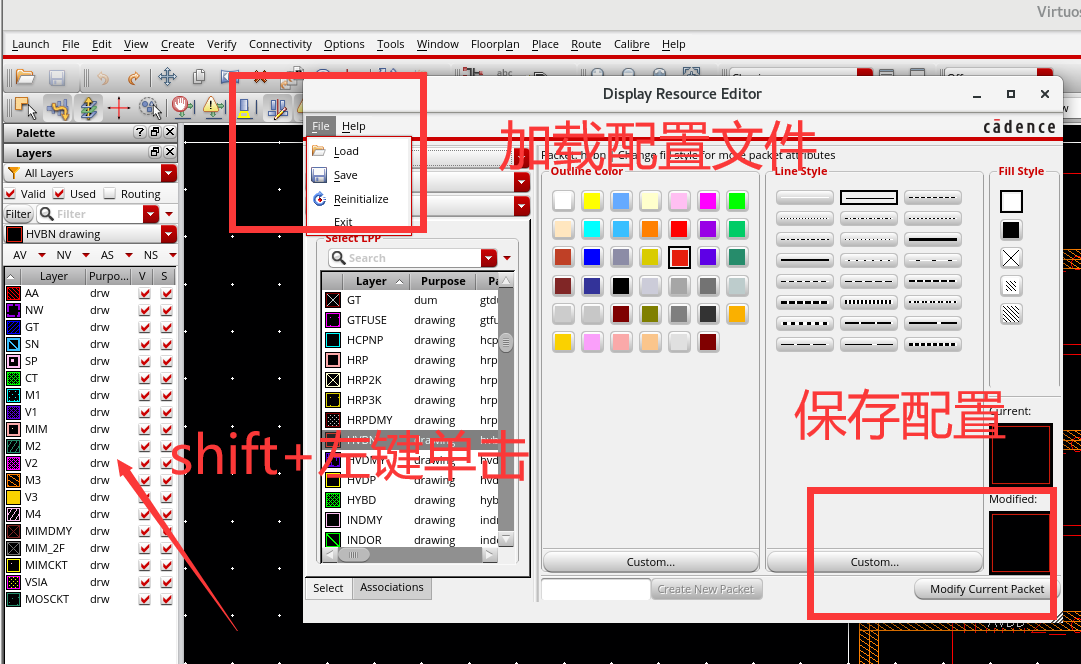This screenshot has height=664, width=1081.
Task: Click the dashed-circle shapes selection icon
Action: (x=150, y=108)
